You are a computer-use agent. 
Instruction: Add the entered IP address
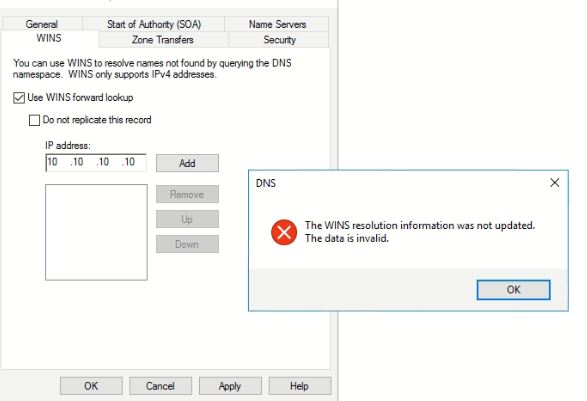[x=187, y=163]
